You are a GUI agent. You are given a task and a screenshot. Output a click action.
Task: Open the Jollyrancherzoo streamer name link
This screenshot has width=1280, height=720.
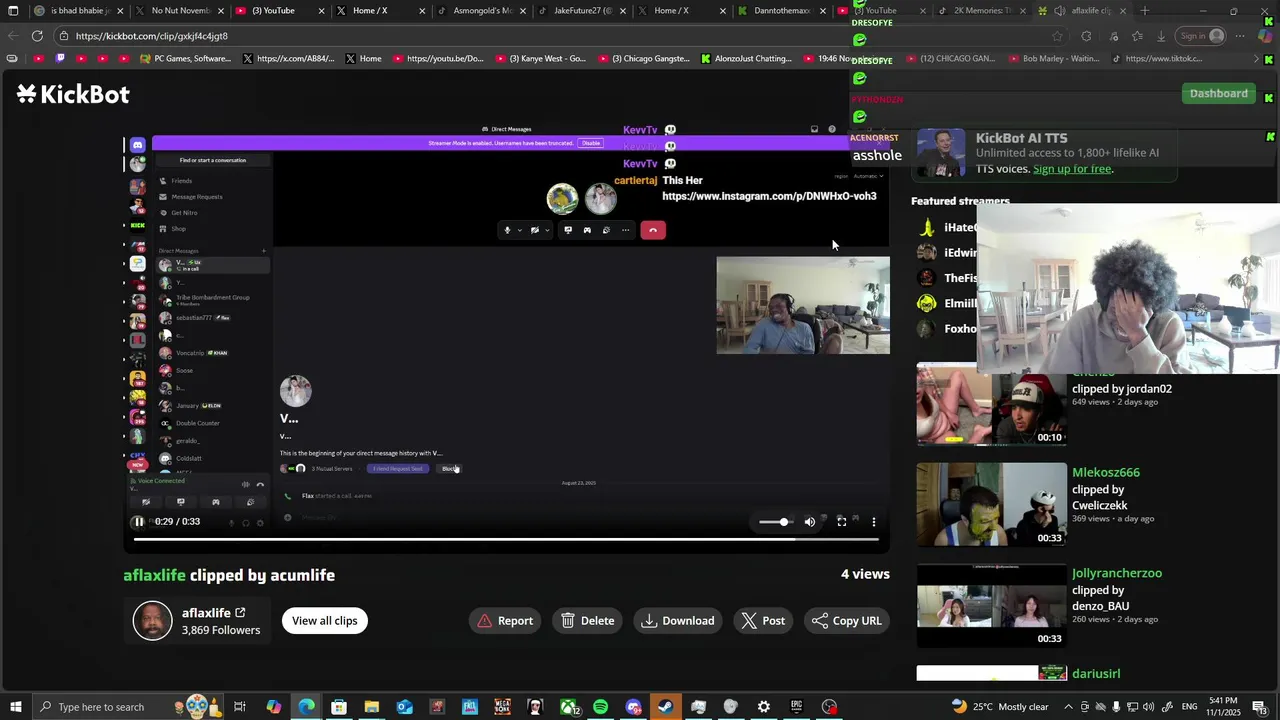click(1117, 573)
